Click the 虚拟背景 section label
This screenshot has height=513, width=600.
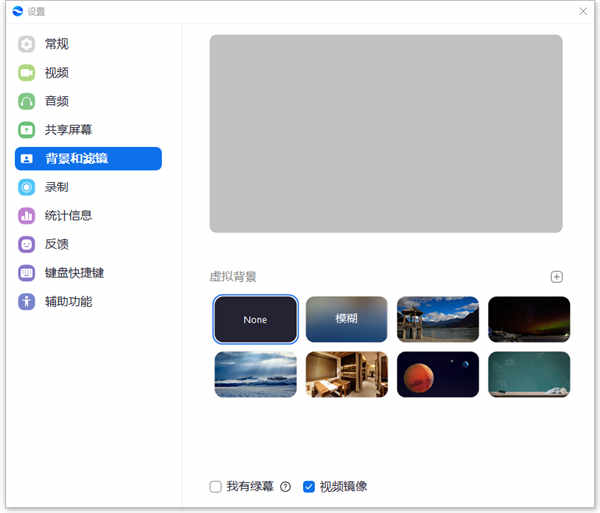tap(233, 277)
